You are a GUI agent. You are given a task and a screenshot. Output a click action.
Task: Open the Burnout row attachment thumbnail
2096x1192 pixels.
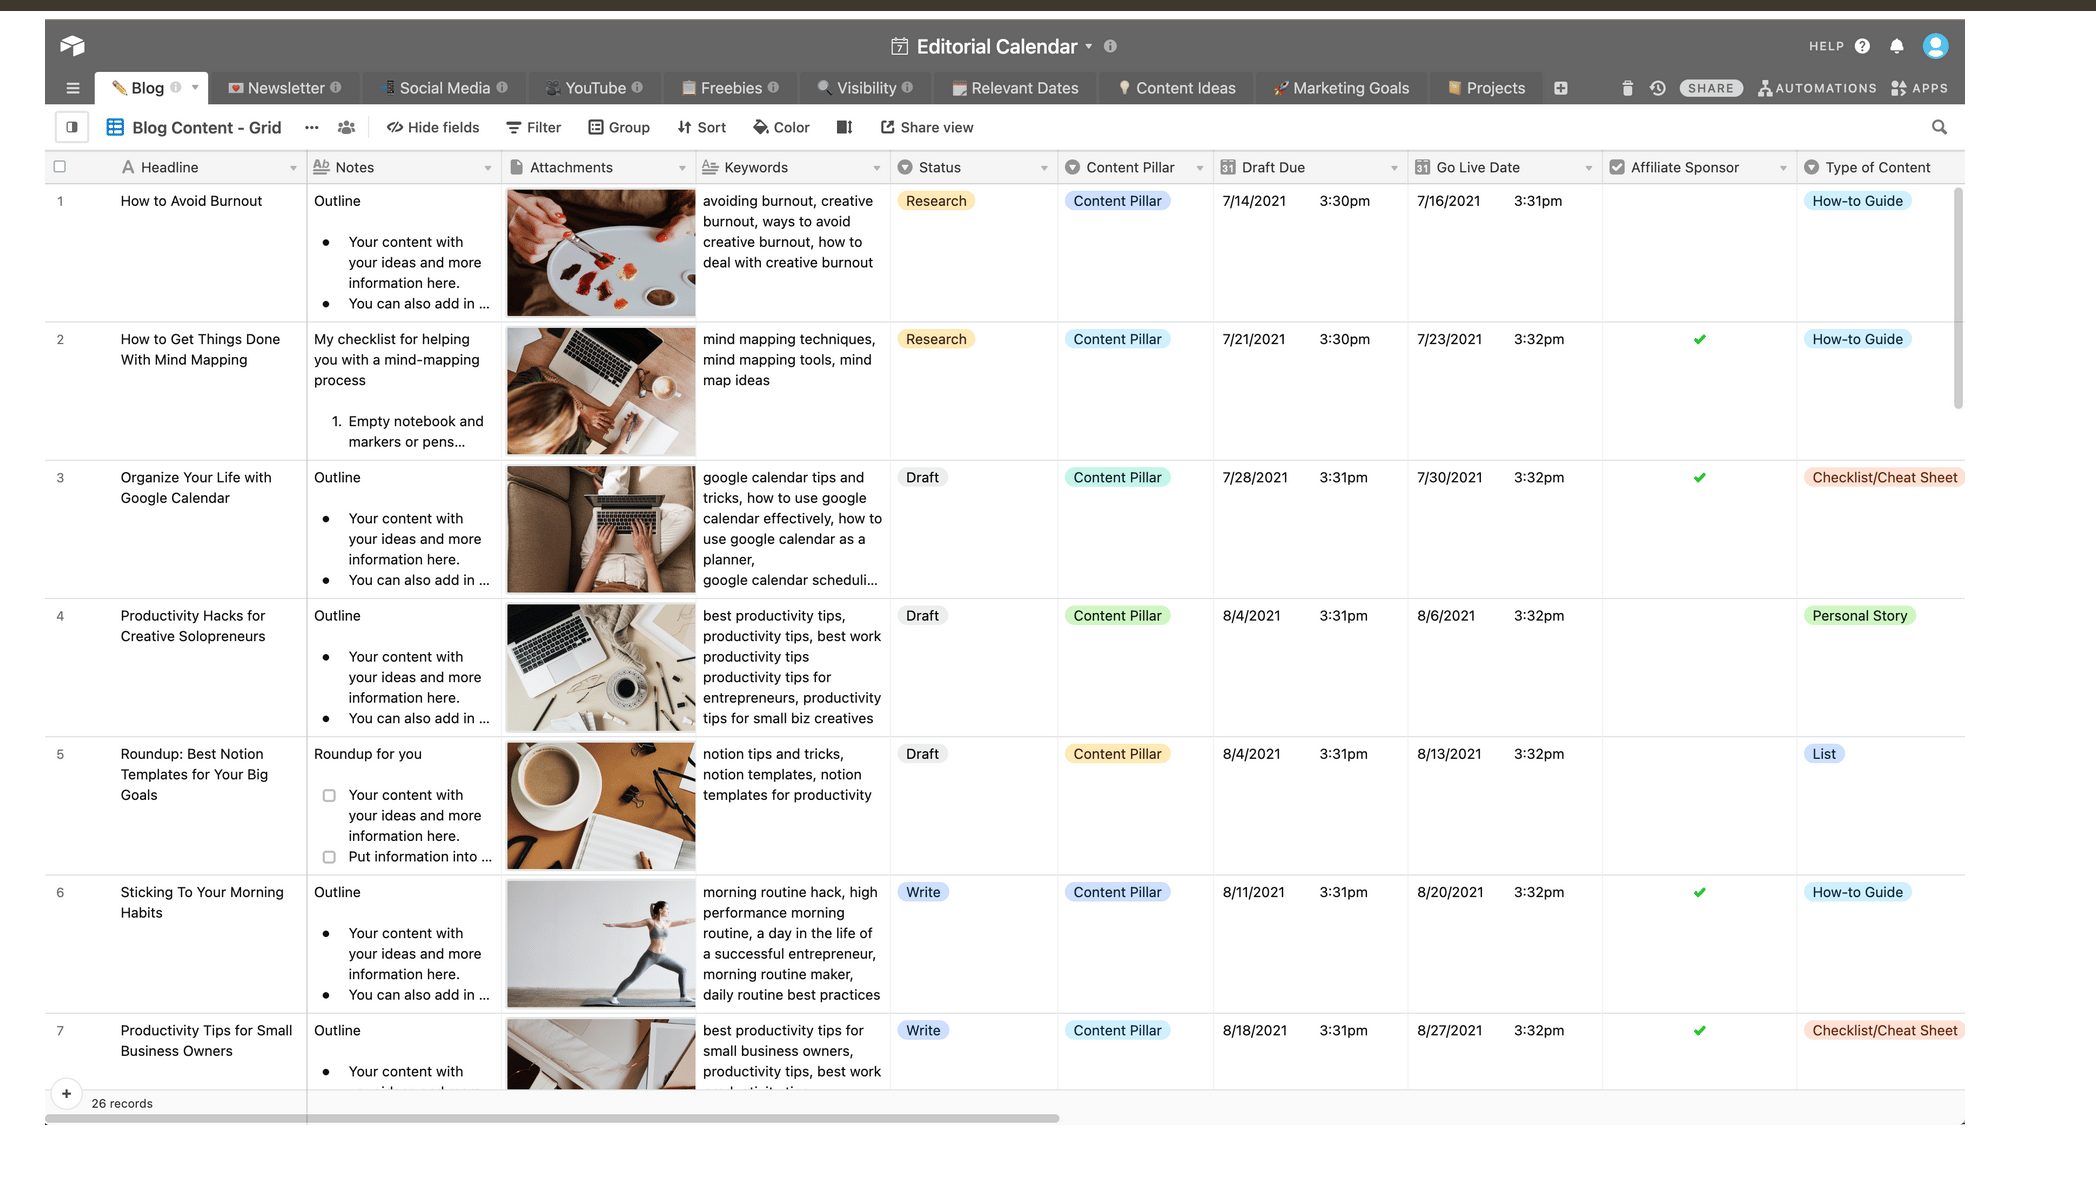pos(600,252)
